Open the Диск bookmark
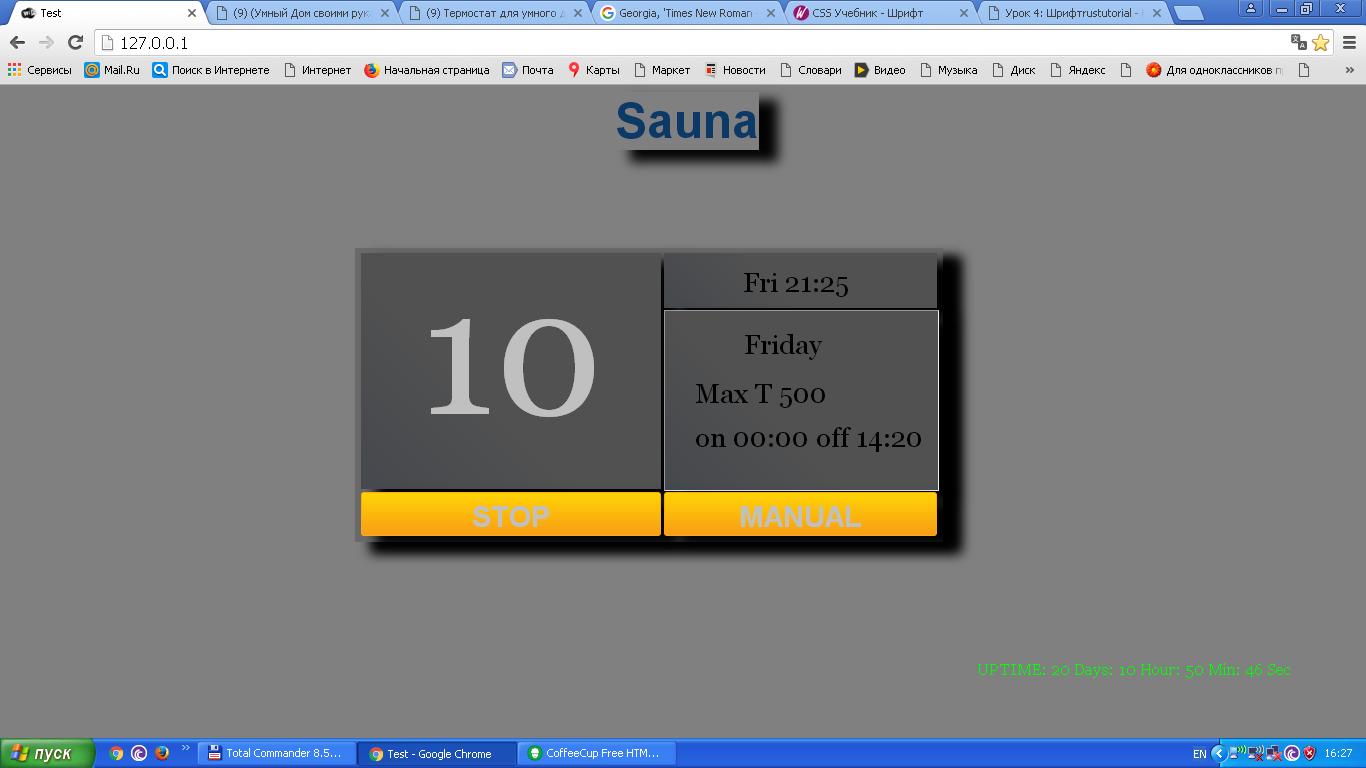Screen dimensions: 1366x768 tap(1013, 70)
